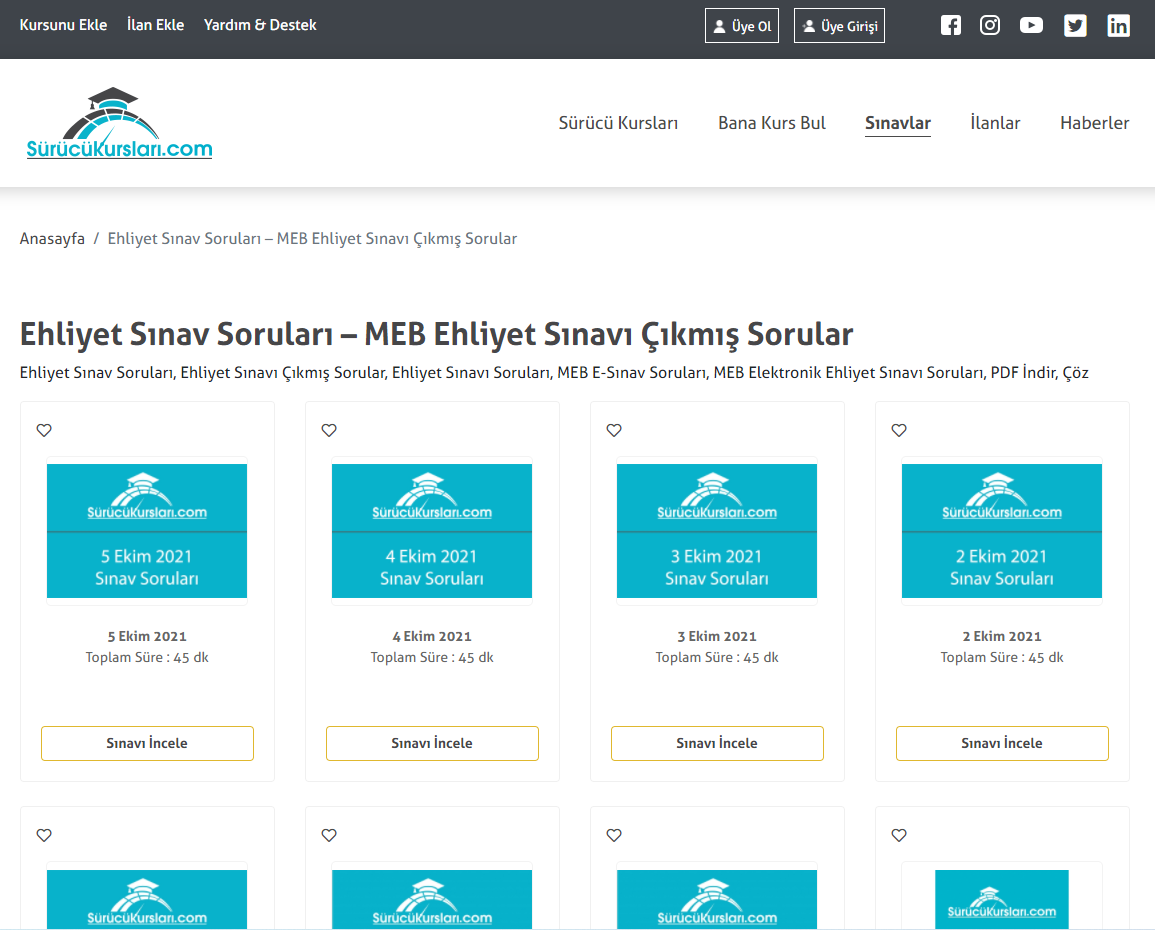
Task: Open the 4 Ekim 2021 Sınav Soruları thumbnail
Action: (x=432, y=531)
